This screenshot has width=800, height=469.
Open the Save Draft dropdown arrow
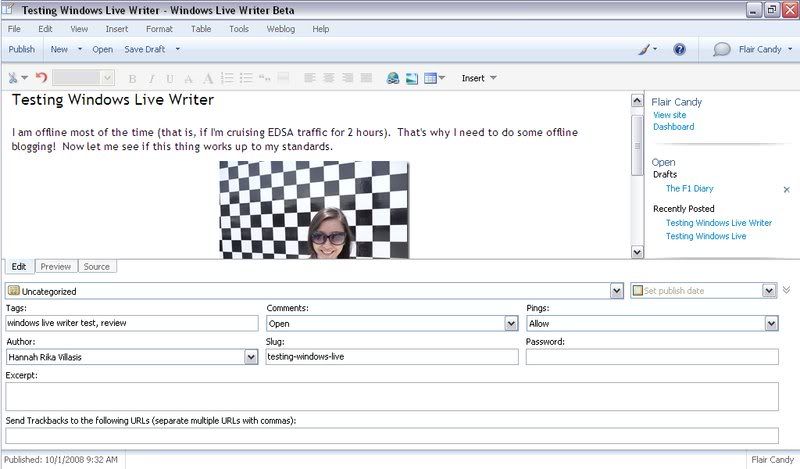click(x=178, y=50)
